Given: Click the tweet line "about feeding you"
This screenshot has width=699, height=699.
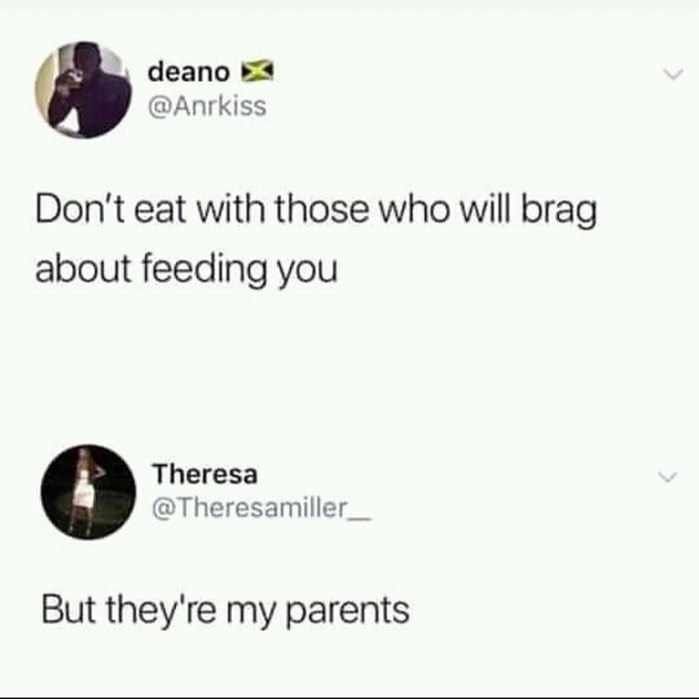Looking at the screenshot, I should [x=186, y=270].
